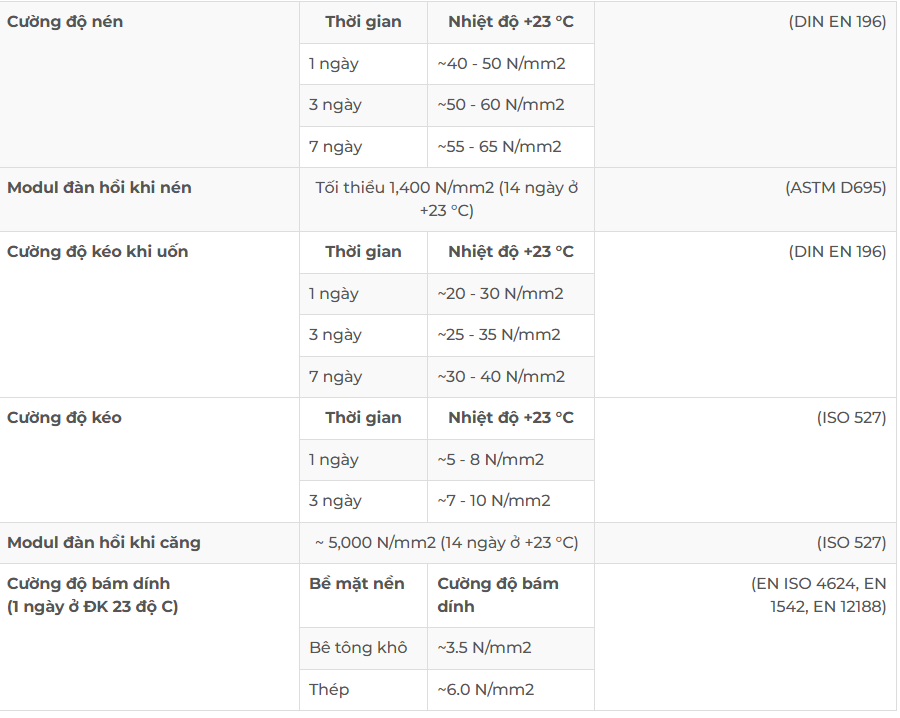
Task: Select the "~7 - 10 N/mm2" tensile value
Action: (x=494, y=501)
